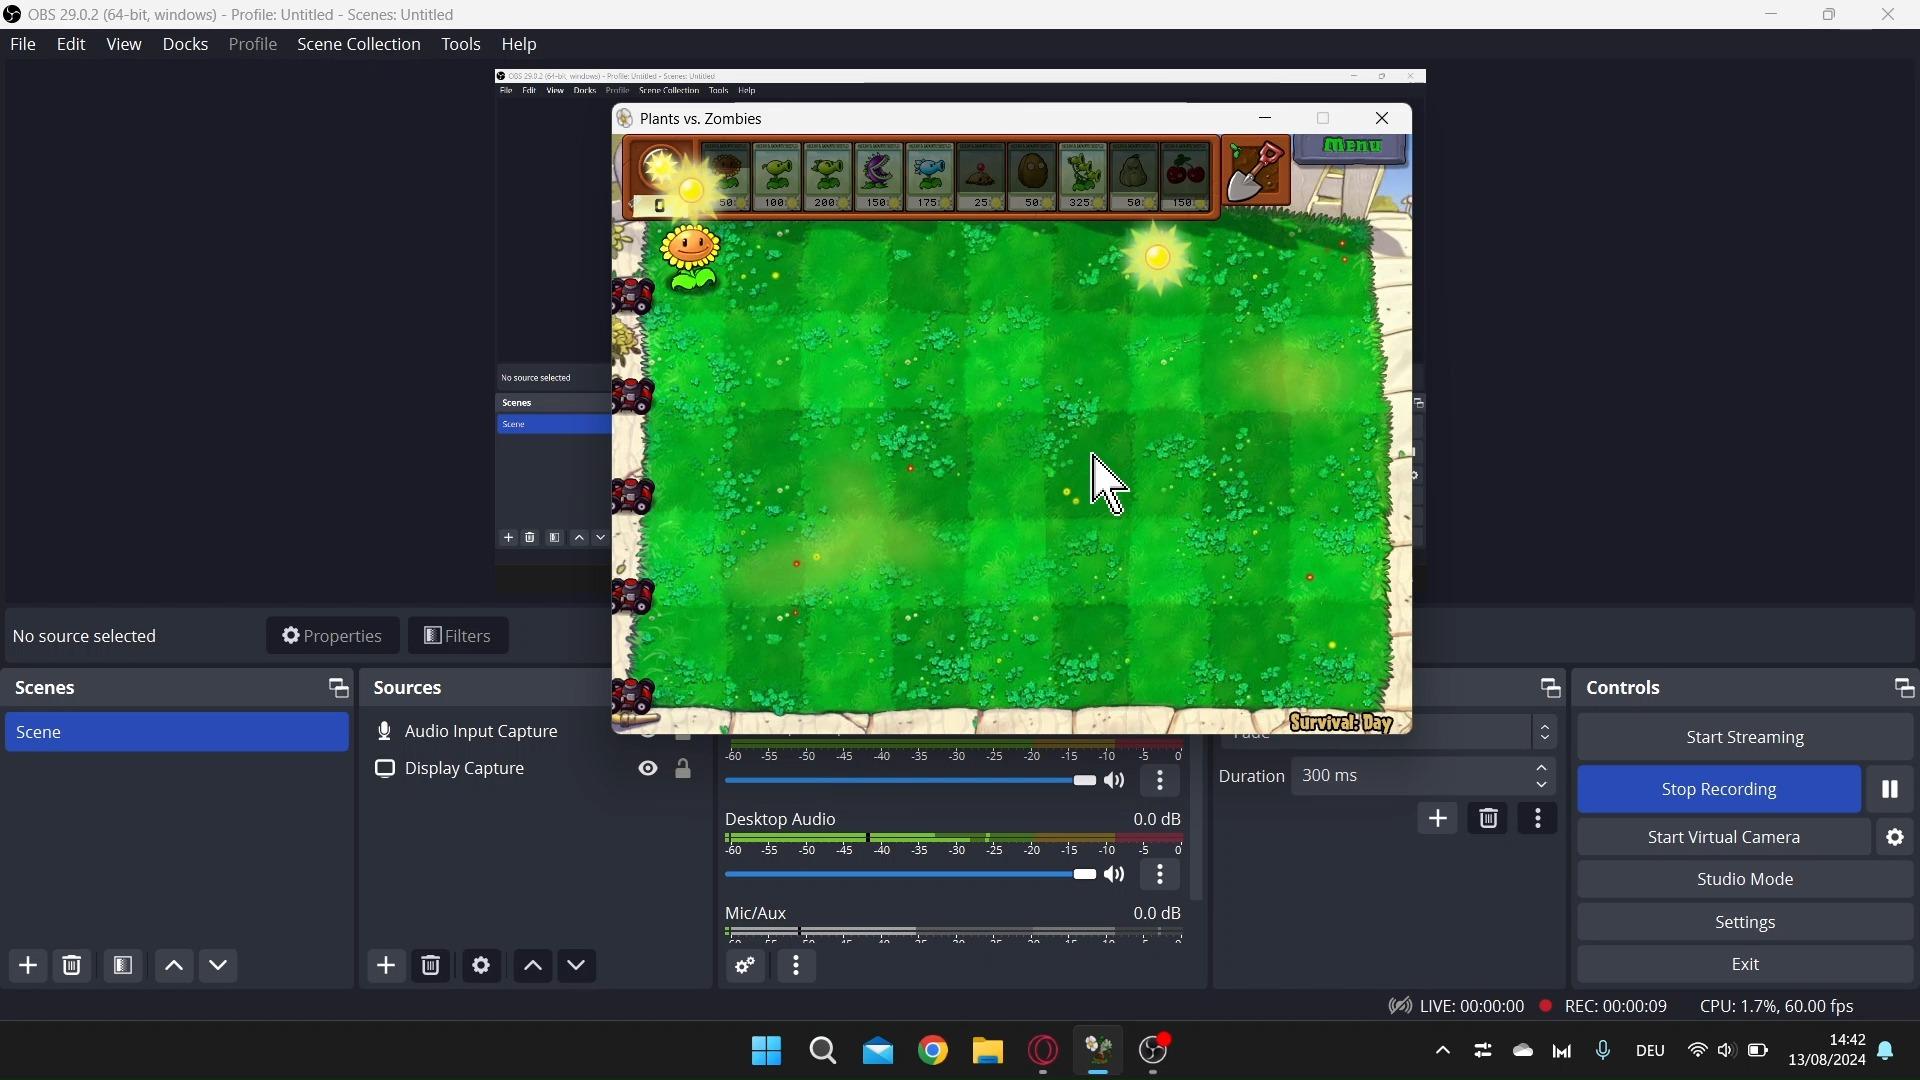Open Settings from Controls
The width and height of the screenshot is (1920, 1080).
point(1746,923)
